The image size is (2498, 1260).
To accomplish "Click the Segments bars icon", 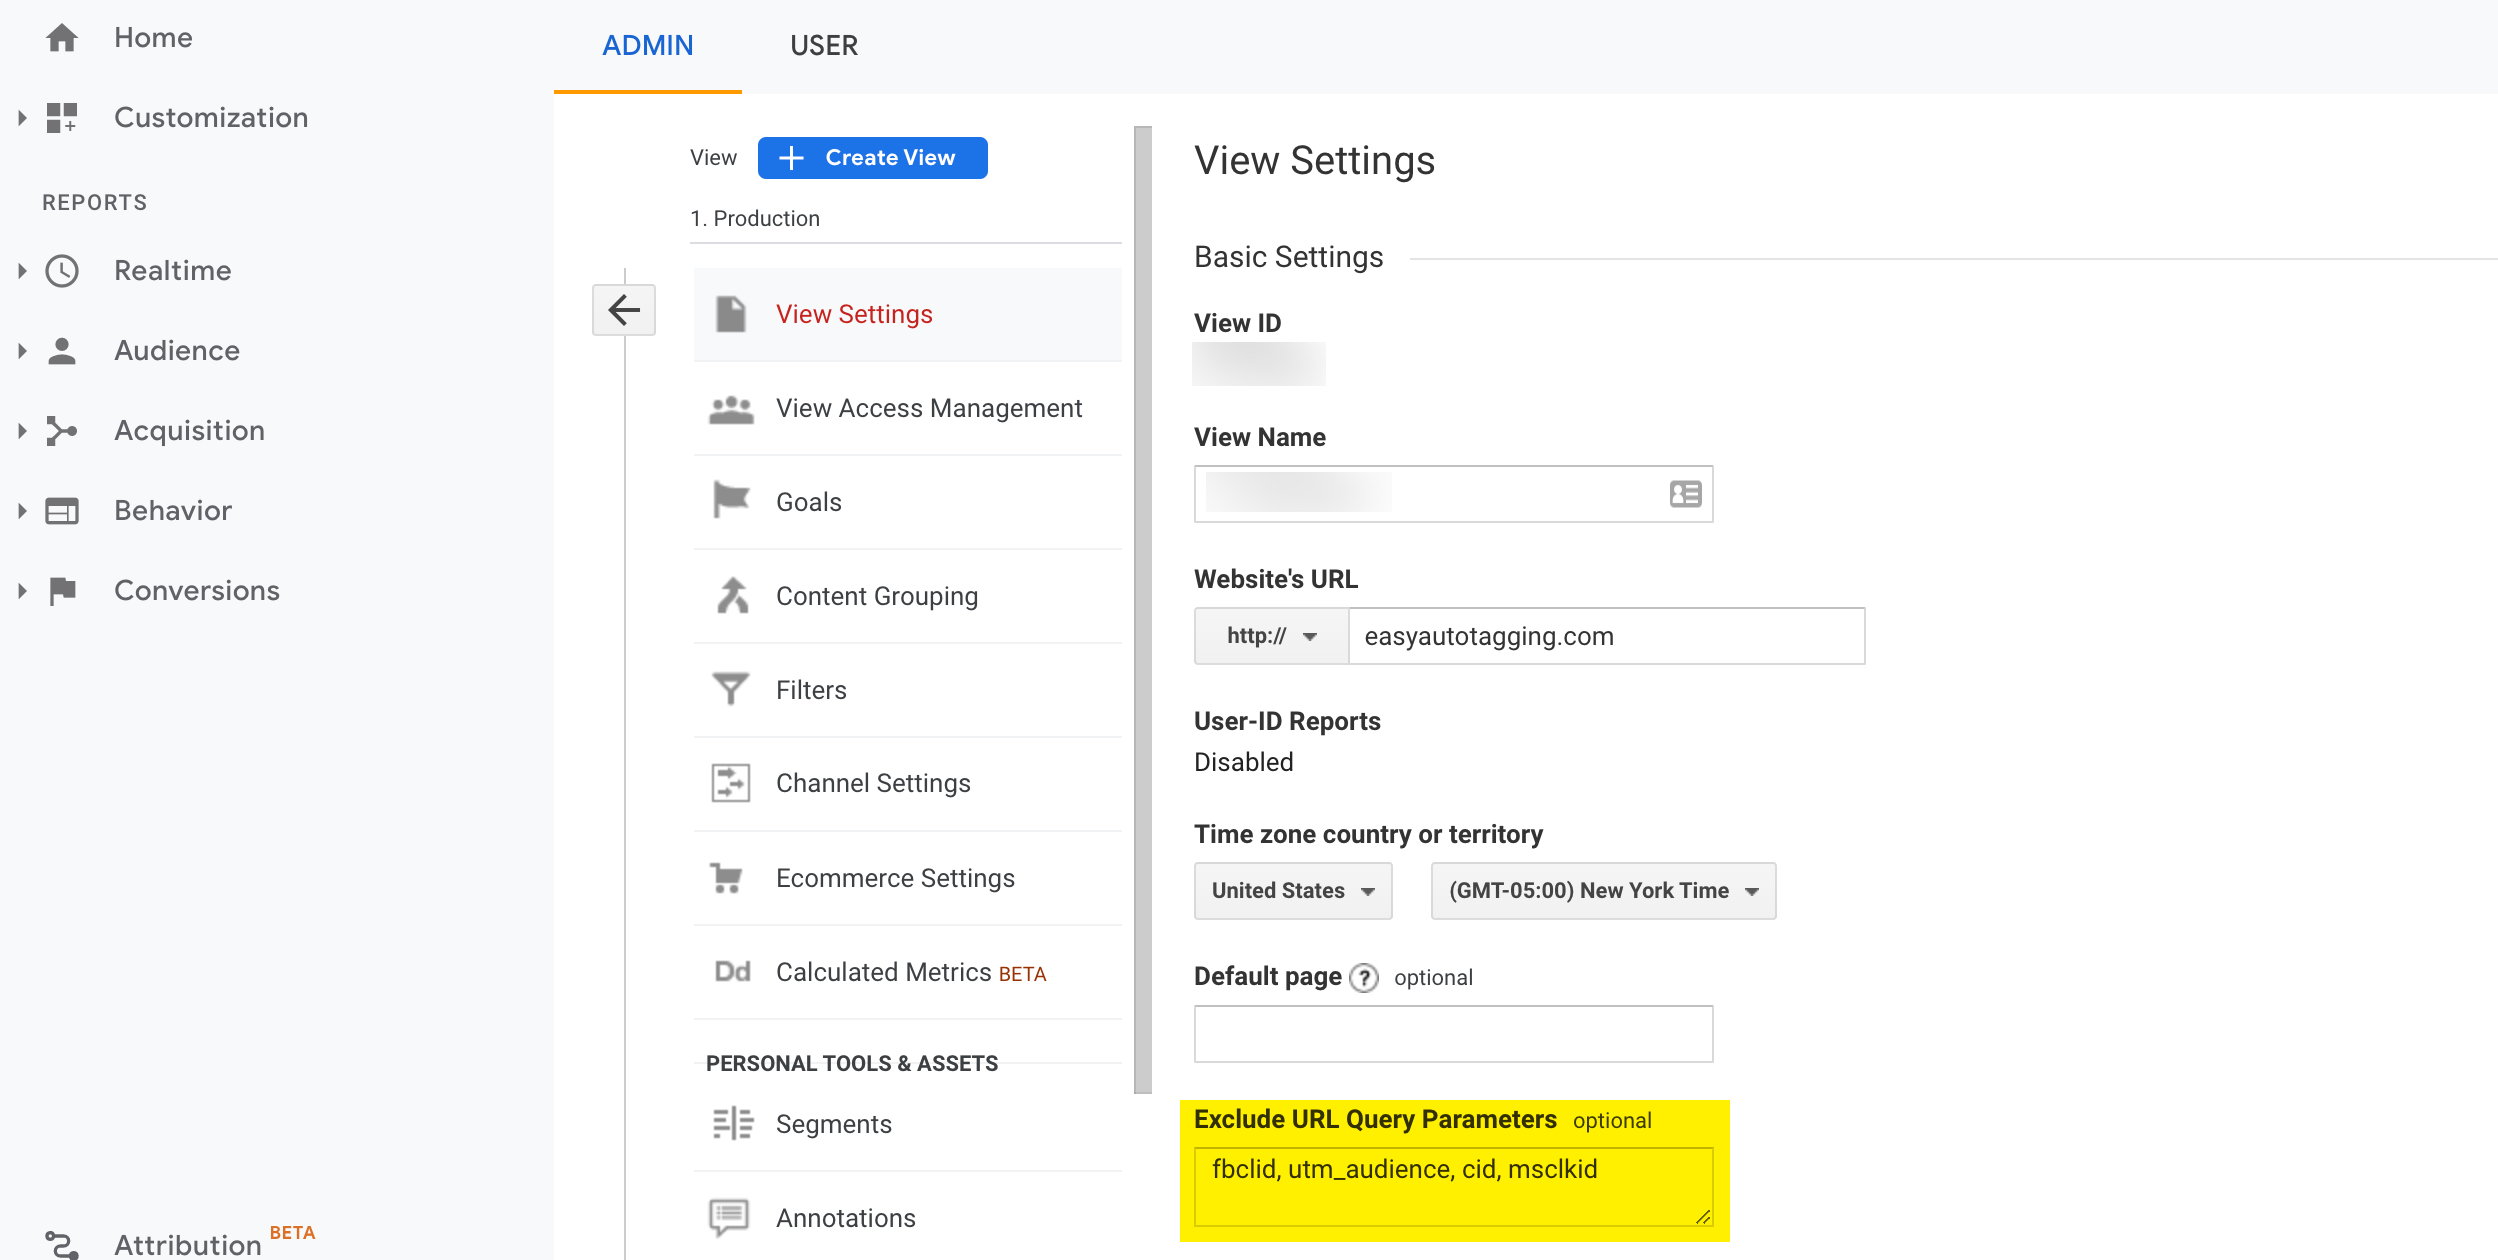I will click(x=733, y=1123).
